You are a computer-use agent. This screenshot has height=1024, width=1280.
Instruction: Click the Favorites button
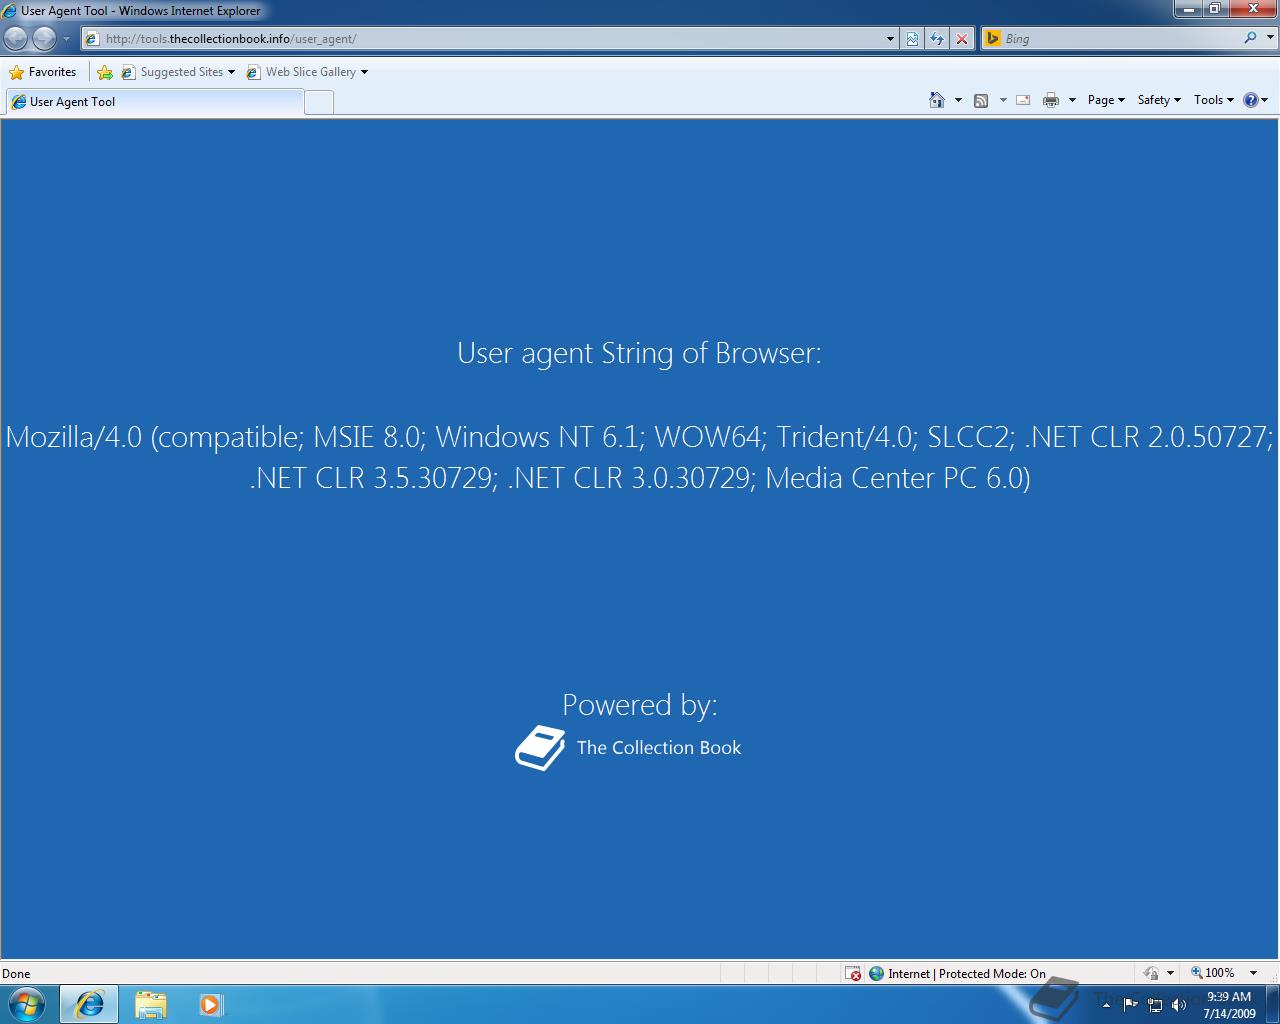[44, 72]
